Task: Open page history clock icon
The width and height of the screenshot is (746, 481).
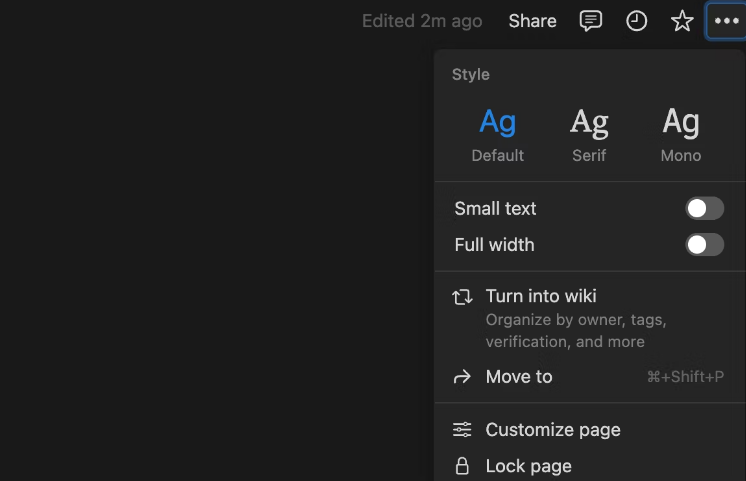Action: [x=636, y=21]
